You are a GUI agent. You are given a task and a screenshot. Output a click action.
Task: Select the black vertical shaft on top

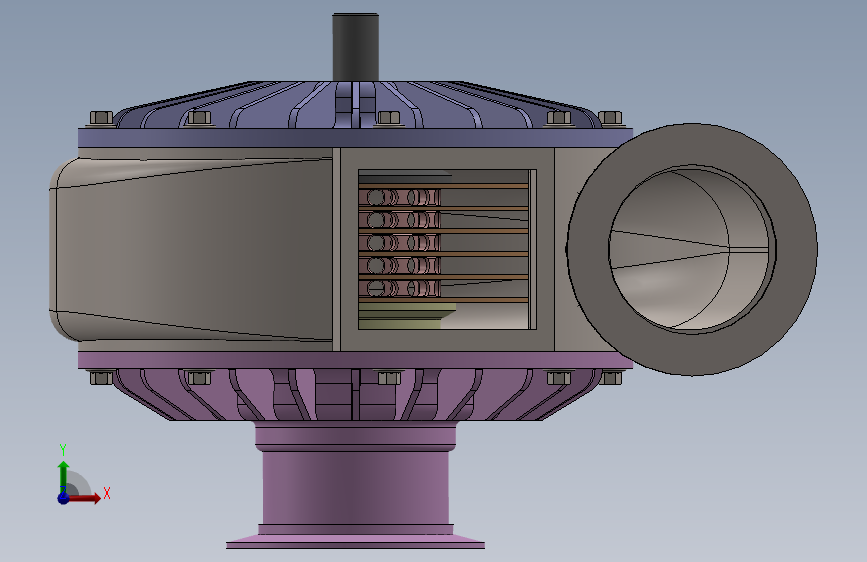click(x=356, y=48)
